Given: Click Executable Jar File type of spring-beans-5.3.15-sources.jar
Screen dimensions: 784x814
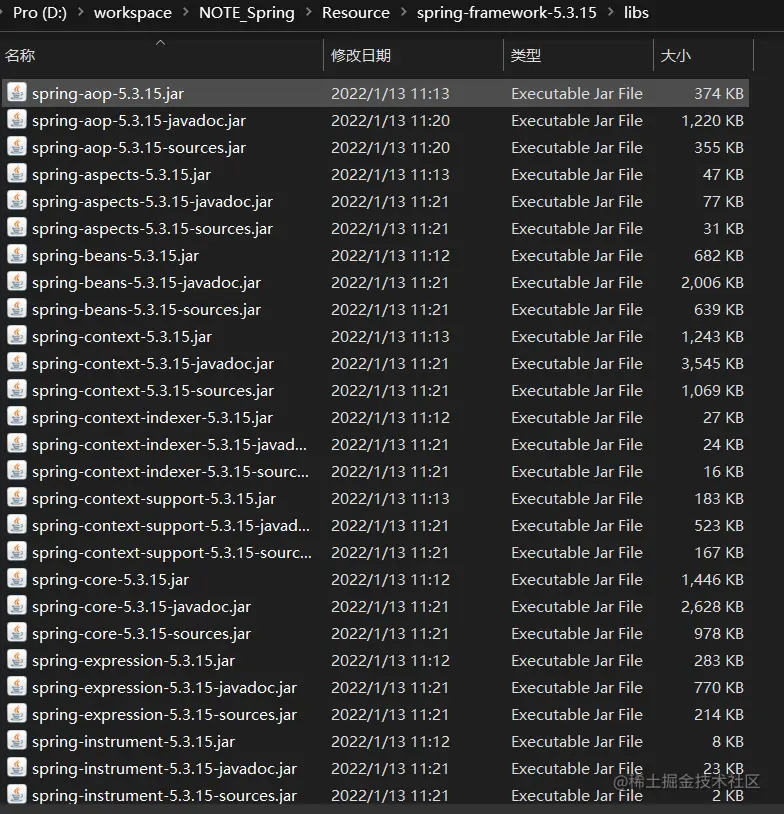Looking at the screenshot, I should (x=577, y=309).
